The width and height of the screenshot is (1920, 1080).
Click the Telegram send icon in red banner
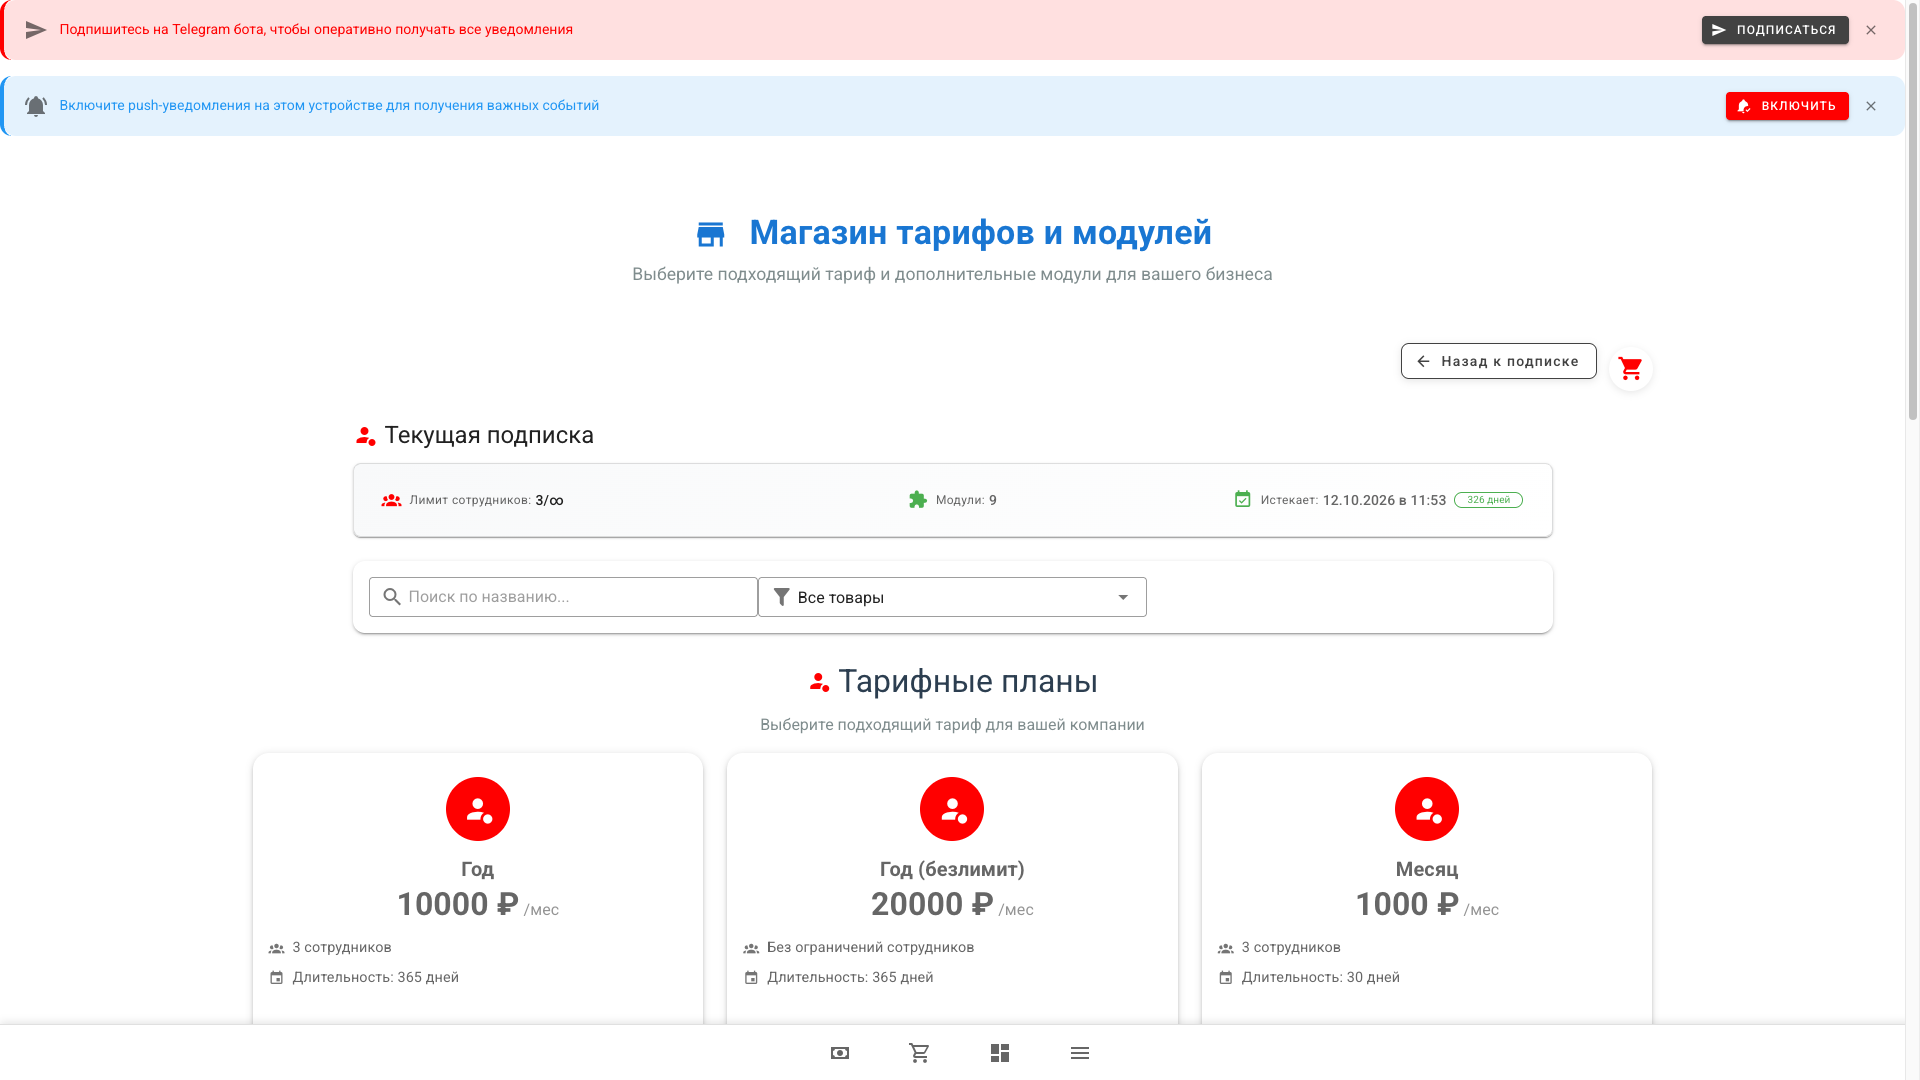[x=36, y=29]
